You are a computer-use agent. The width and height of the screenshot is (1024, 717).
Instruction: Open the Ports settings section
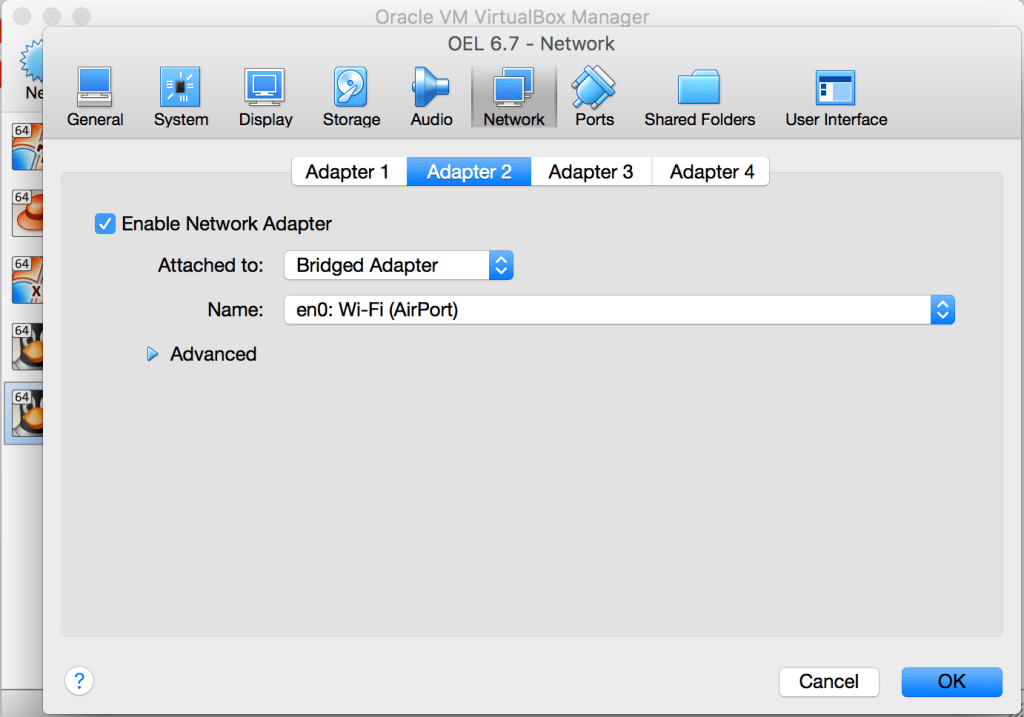click(594, 97)
